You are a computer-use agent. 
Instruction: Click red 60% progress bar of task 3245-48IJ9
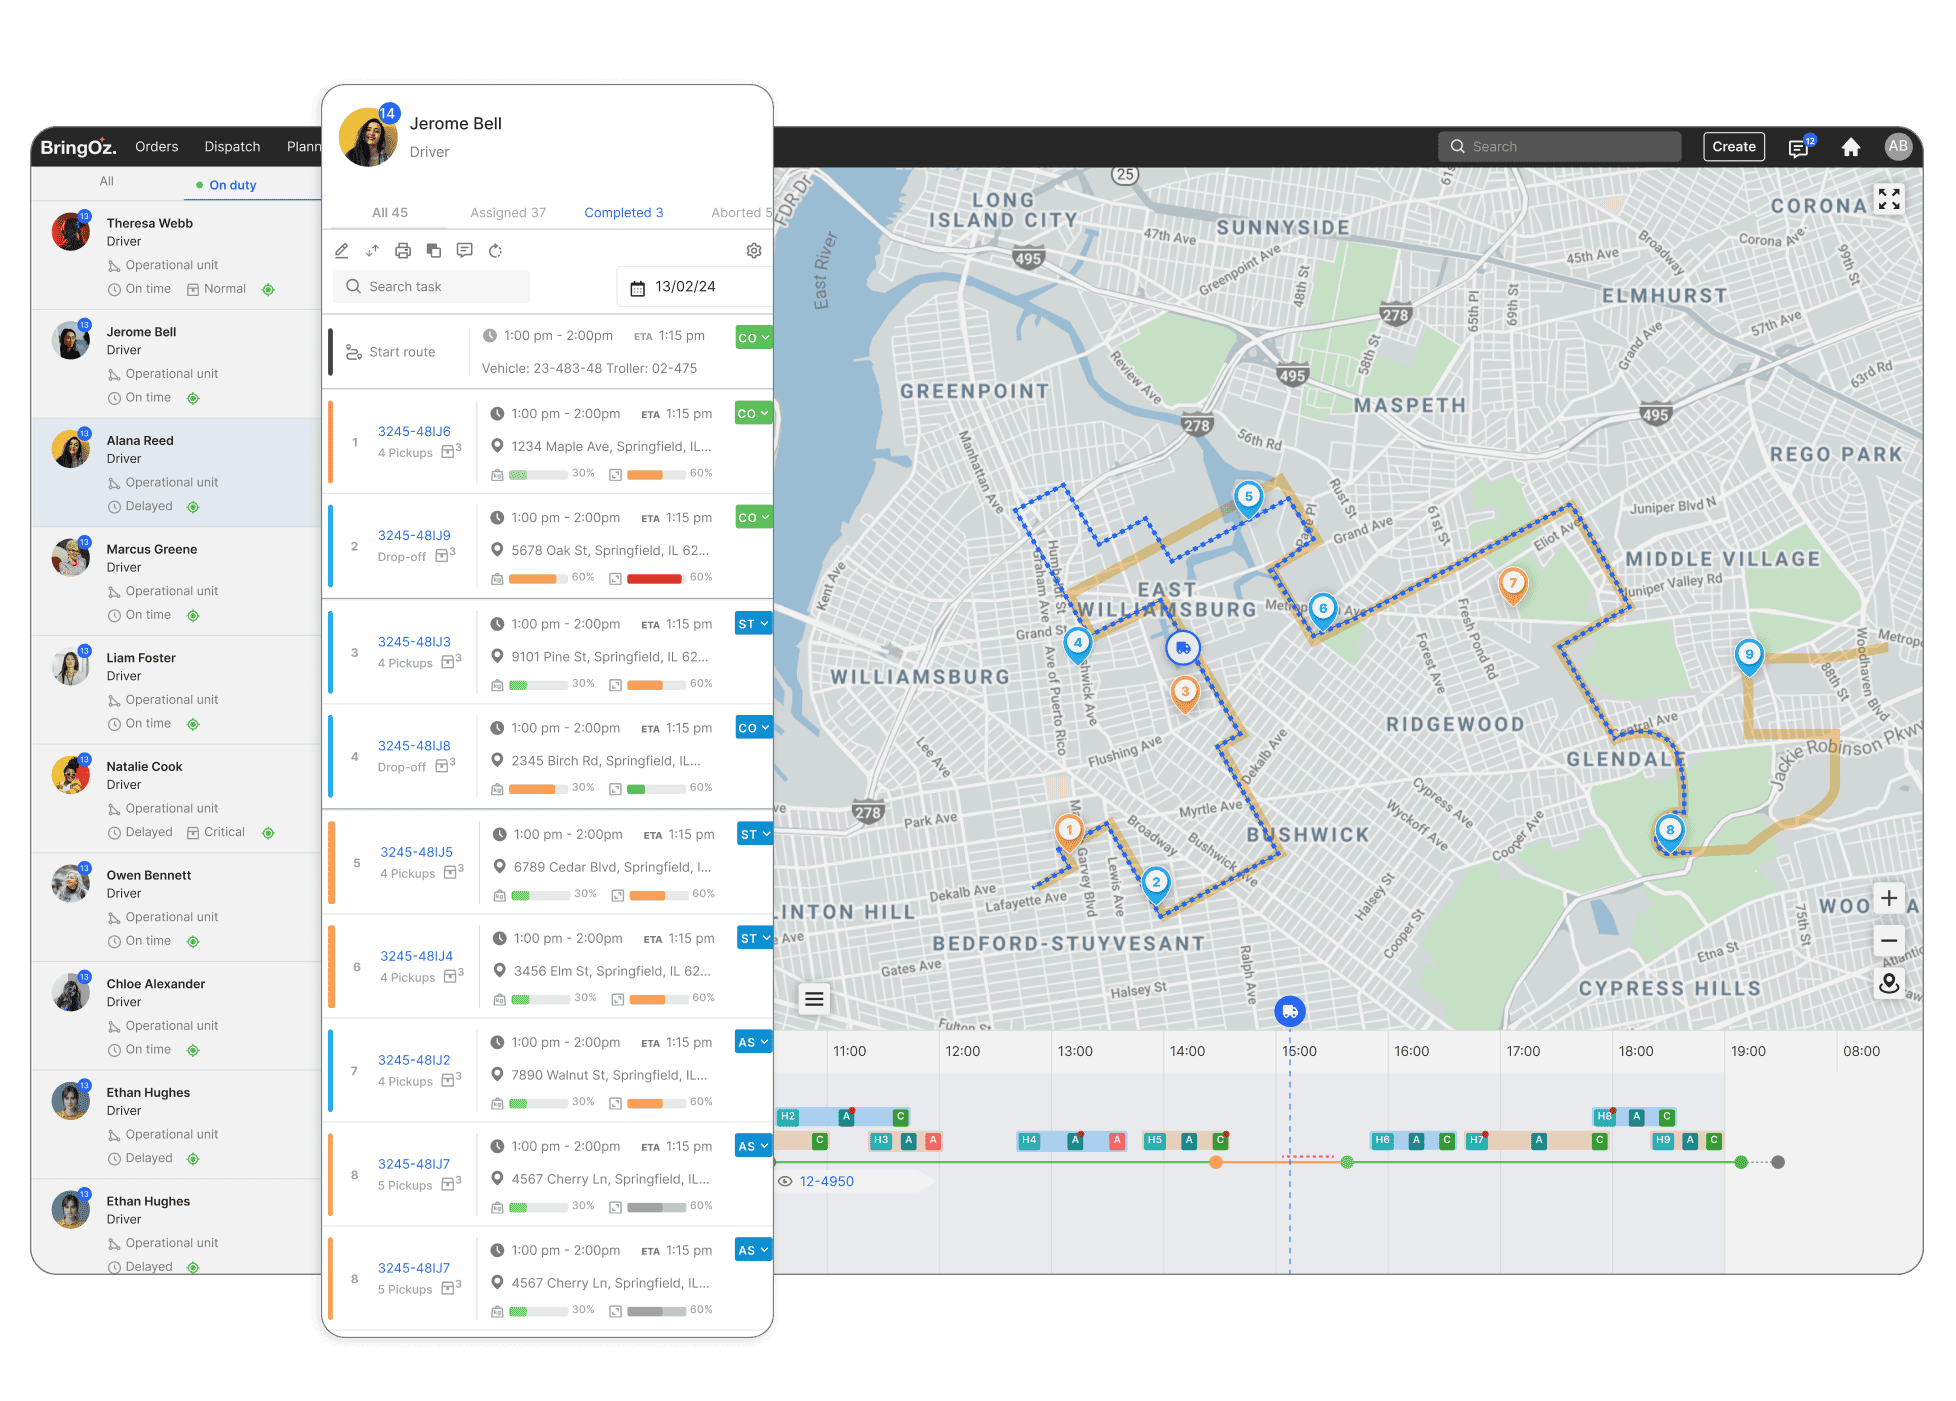pyautogui.click(x=654, y=579)
